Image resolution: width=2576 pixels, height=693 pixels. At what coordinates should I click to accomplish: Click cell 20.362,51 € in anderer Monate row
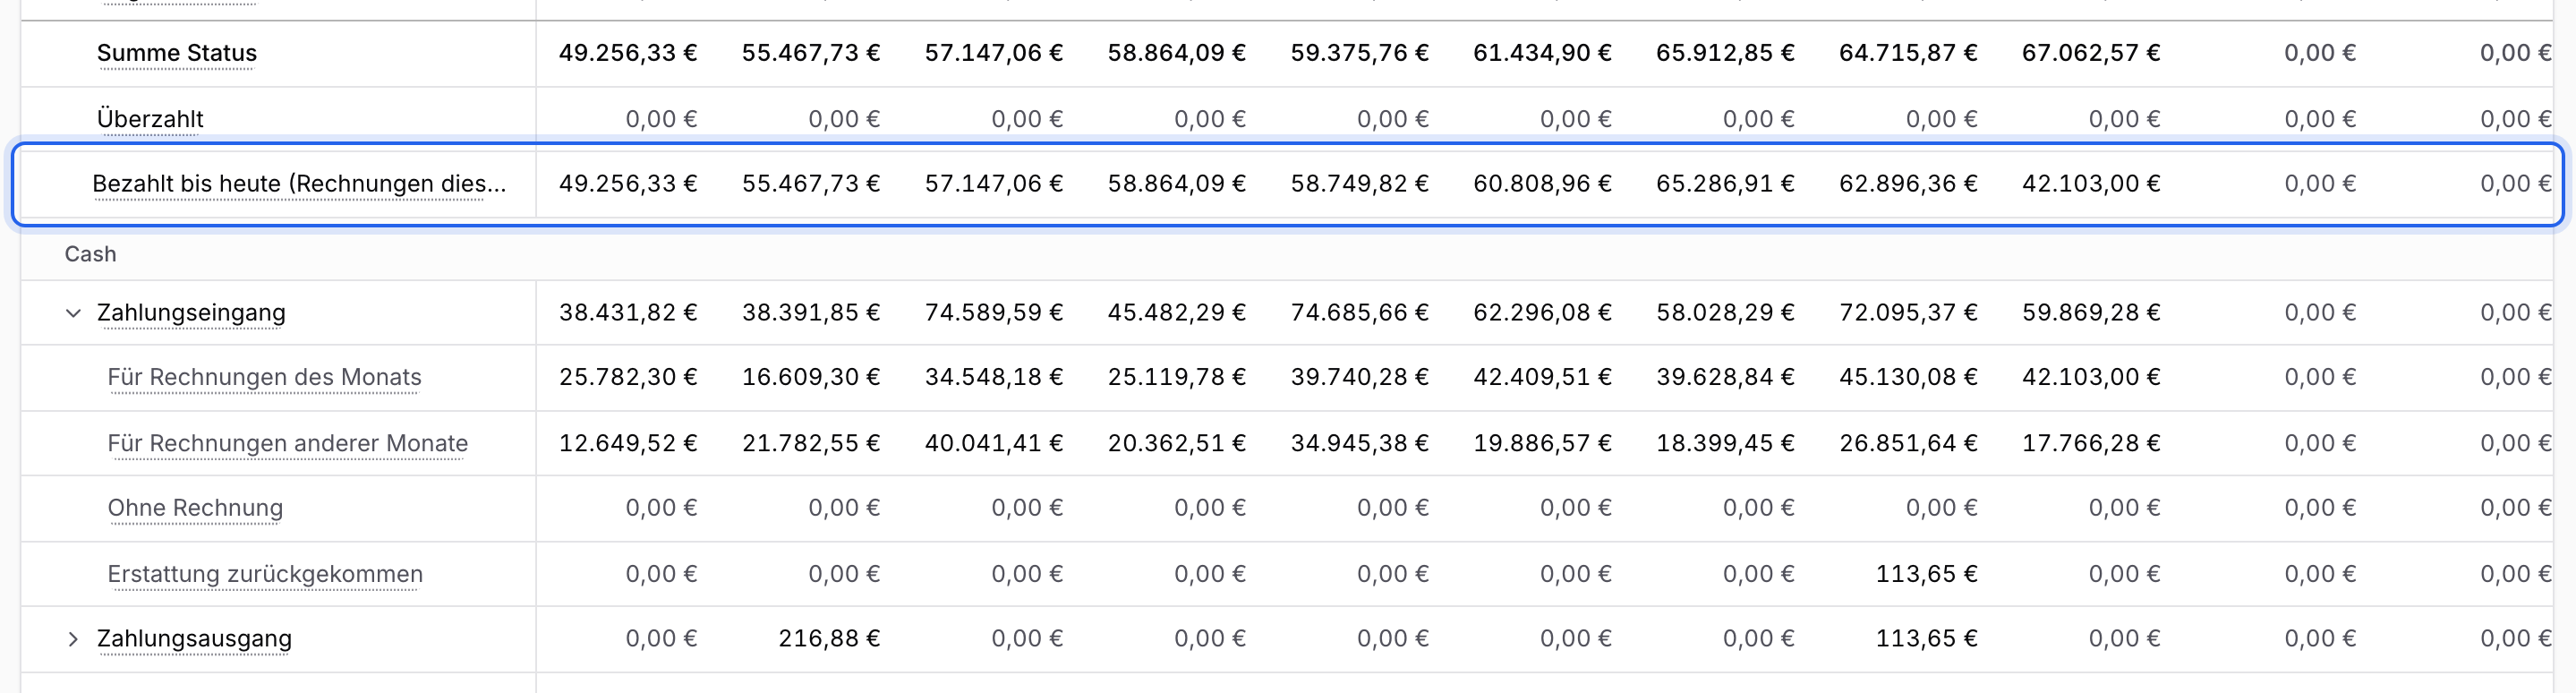pyautogui.click(x=1177, y=443)
